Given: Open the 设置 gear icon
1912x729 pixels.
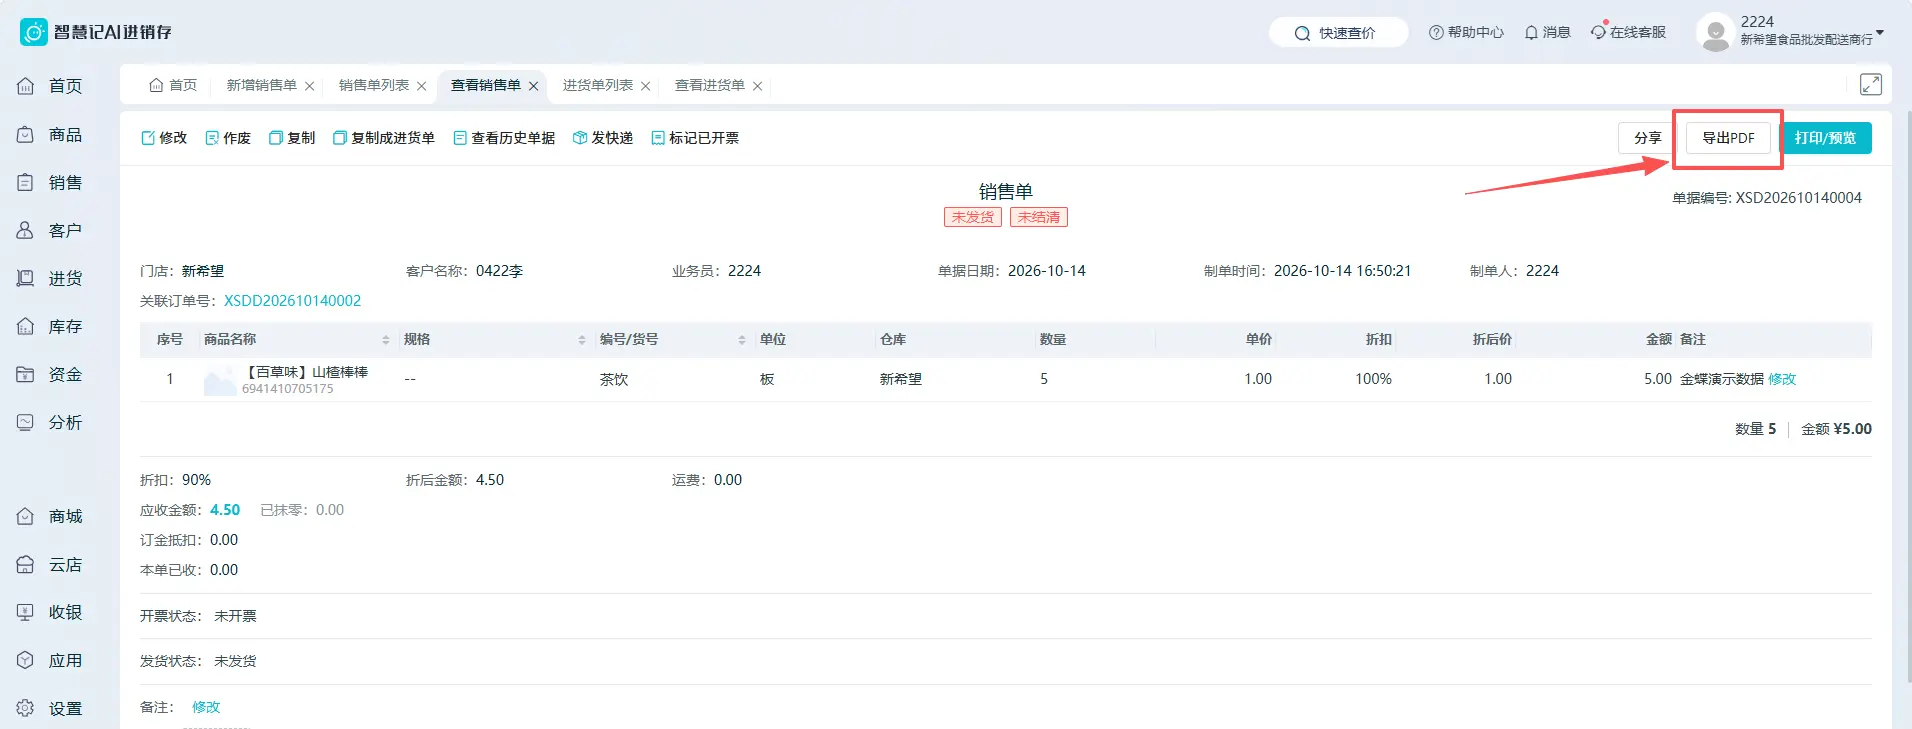Looking at the screenshot, I should tap(26, 708).
